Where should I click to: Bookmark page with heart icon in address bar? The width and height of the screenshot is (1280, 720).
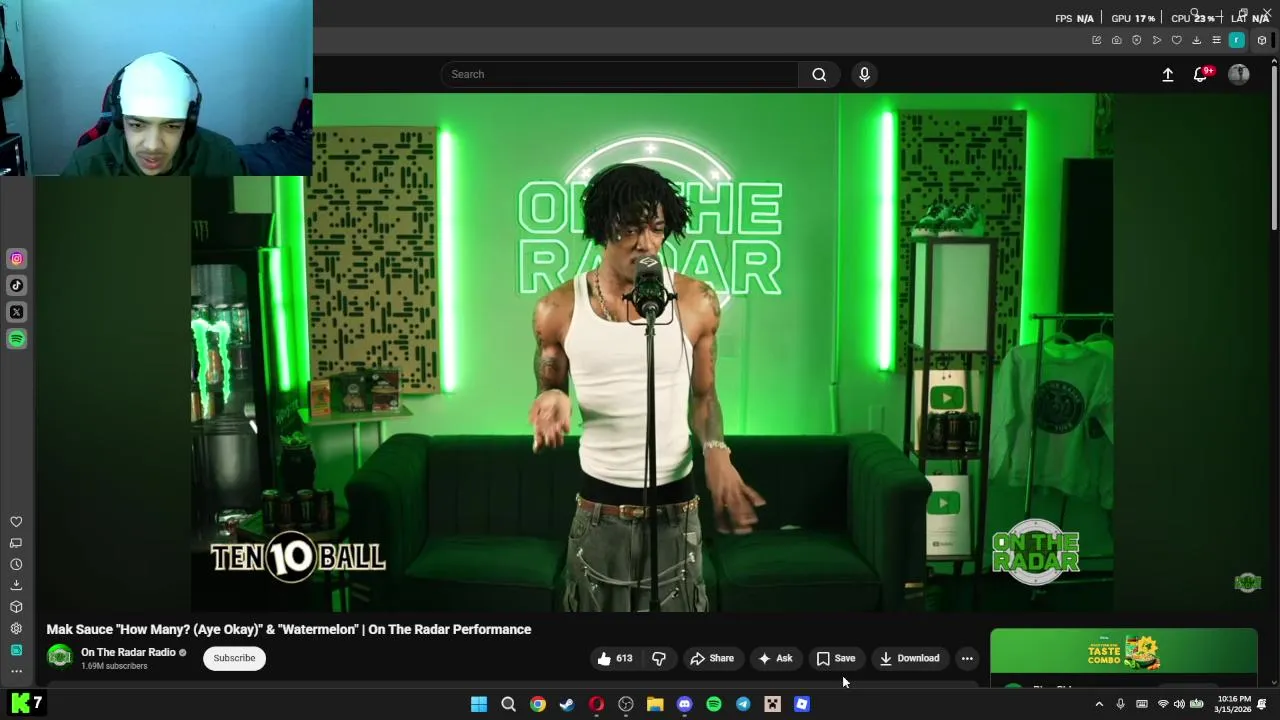pos(1176,40)
